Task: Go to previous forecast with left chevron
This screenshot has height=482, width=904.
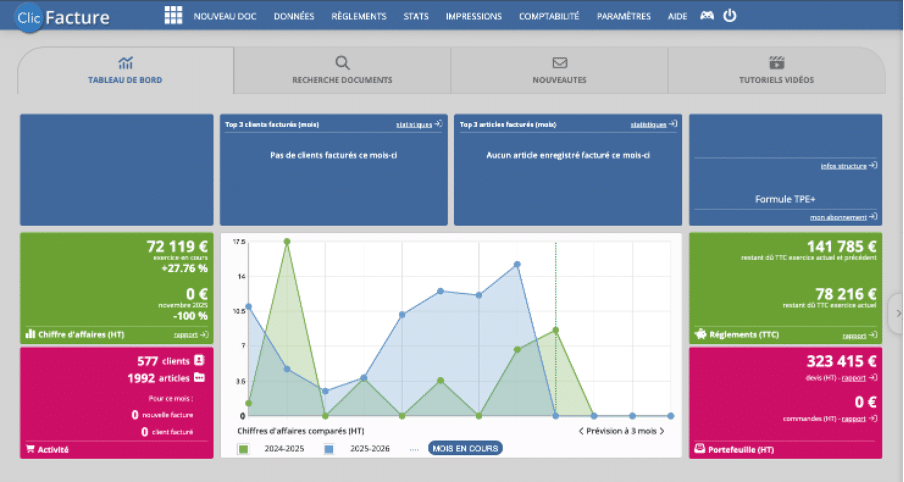Action: pos(581,431)
